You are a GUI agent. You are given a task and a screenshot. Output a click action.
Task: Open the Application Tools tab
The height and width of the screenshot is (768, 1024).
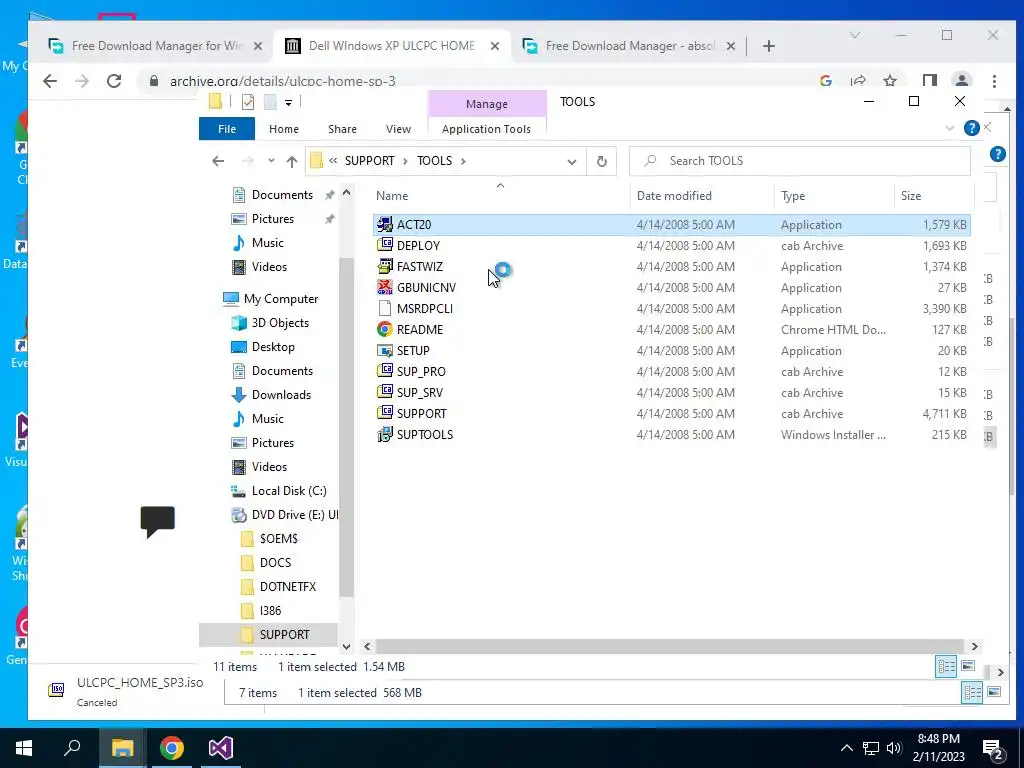[486, 129]
